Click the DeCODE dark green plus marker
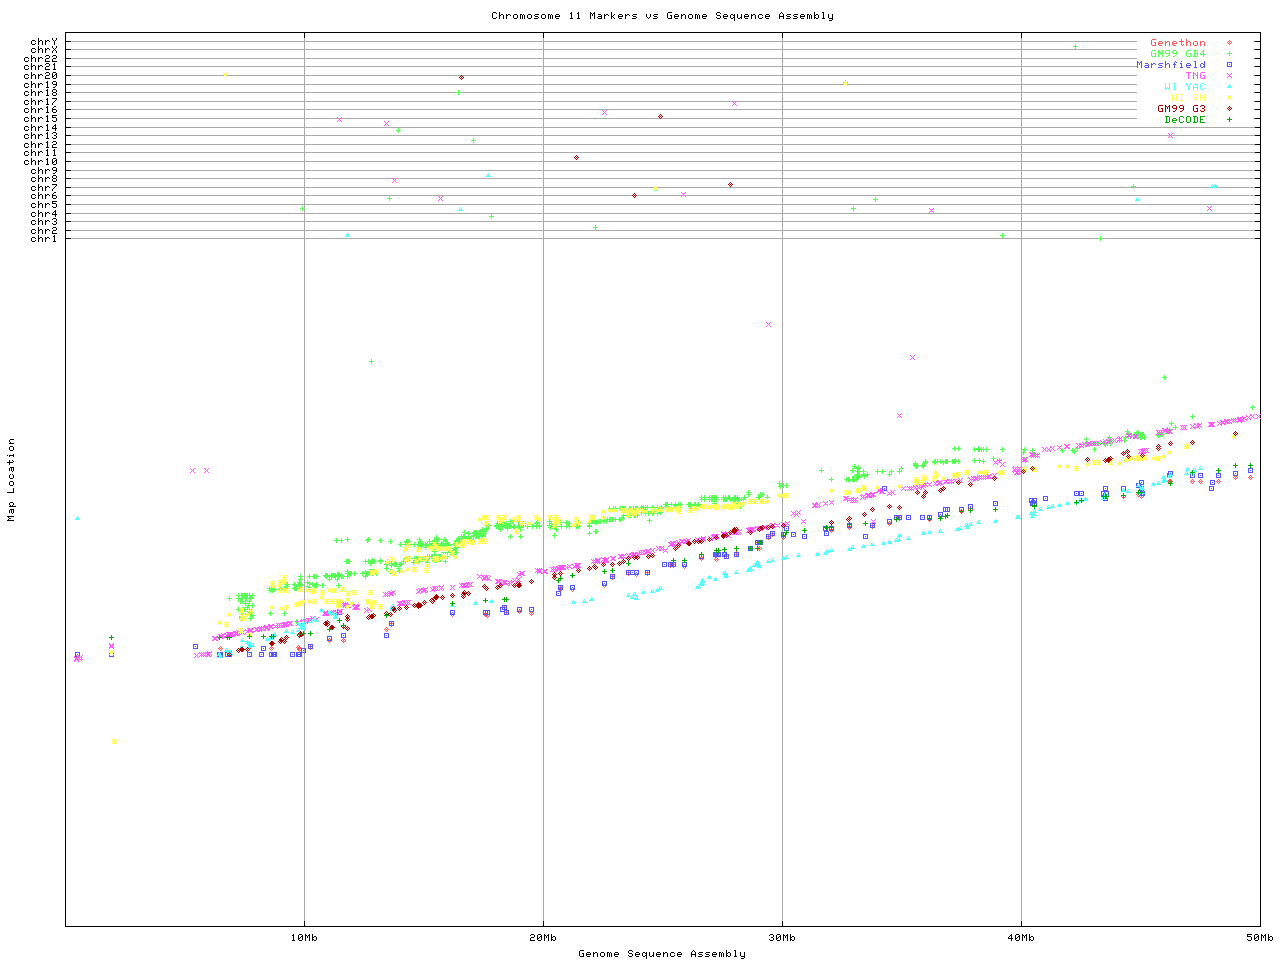Image resolution: width=1280 pixels, height=960 pixels. (1229, 120)
